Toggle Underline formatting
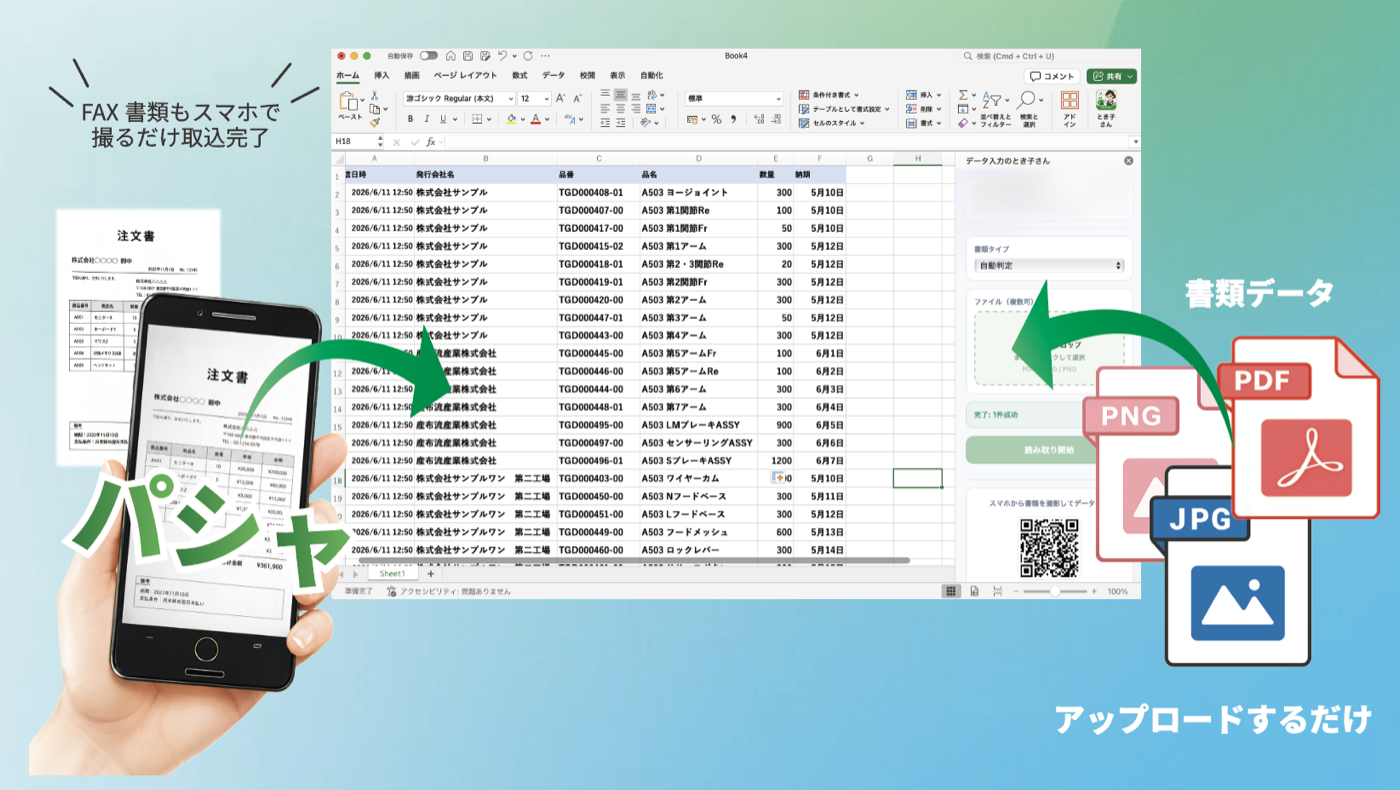Image resolution: width=1400 pixels, height=790 pixels. pyautogui.click(x=442, y=119)
